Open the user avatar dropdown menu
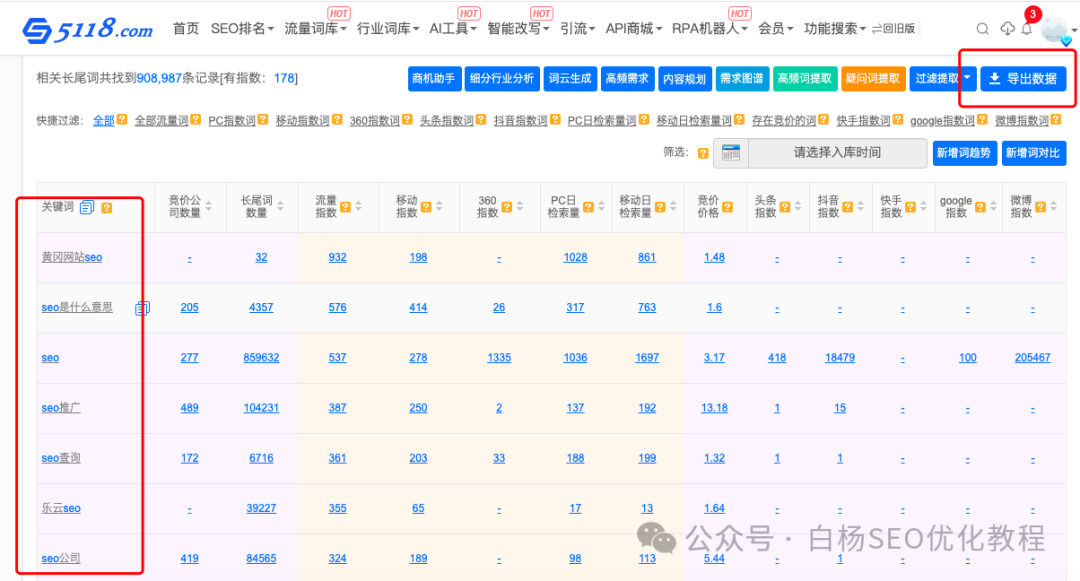Viewport: 1080px width, 581px height. [x=1058, y=28]
